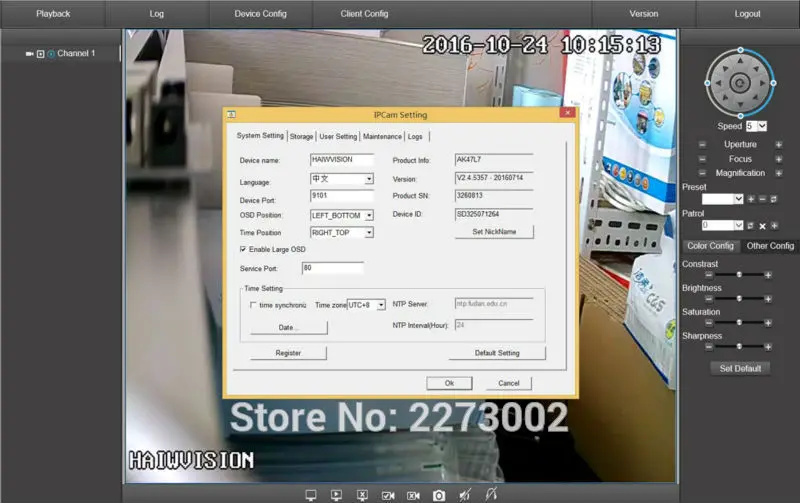Open the Device Config menu

[x=261, y=14]
